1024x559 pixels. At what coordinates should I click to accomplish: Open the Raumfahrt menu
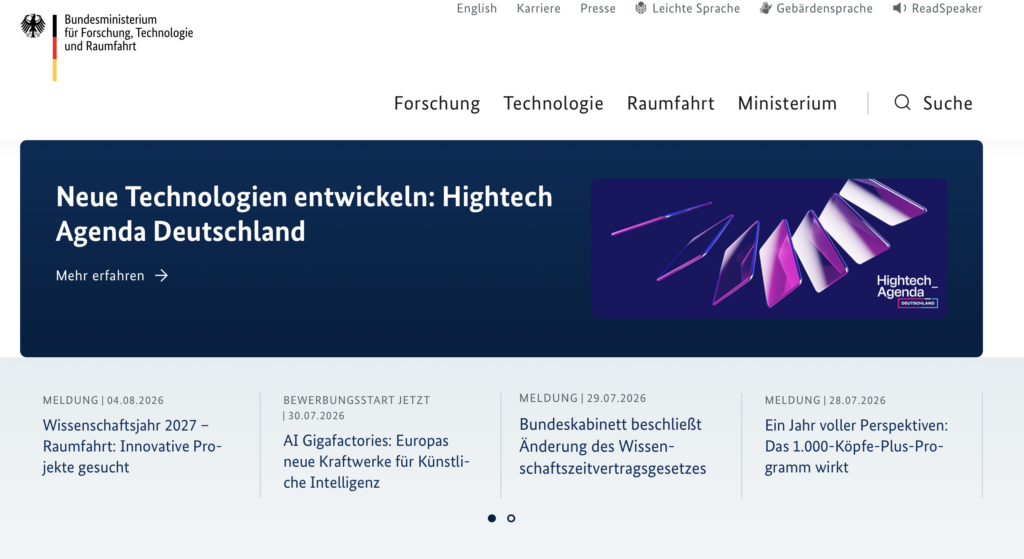671,103
